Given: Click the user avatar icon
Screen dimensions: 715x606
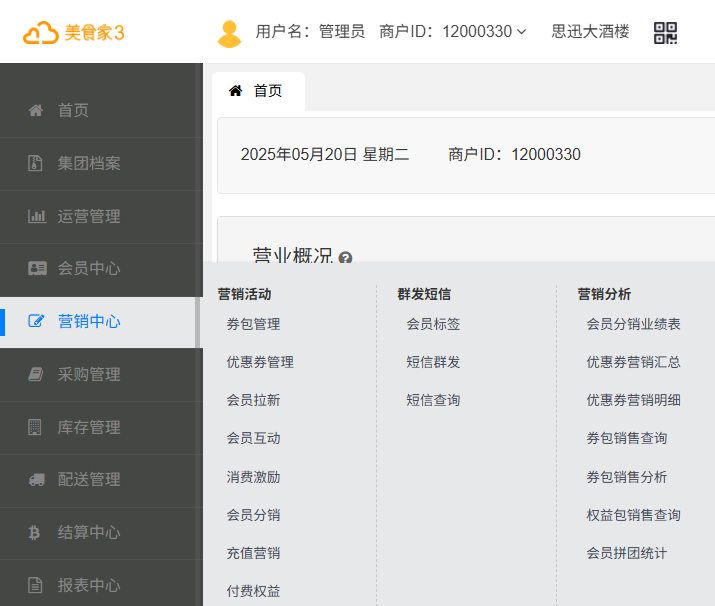Looking at the screenshot, I should [x=229, y=33].
